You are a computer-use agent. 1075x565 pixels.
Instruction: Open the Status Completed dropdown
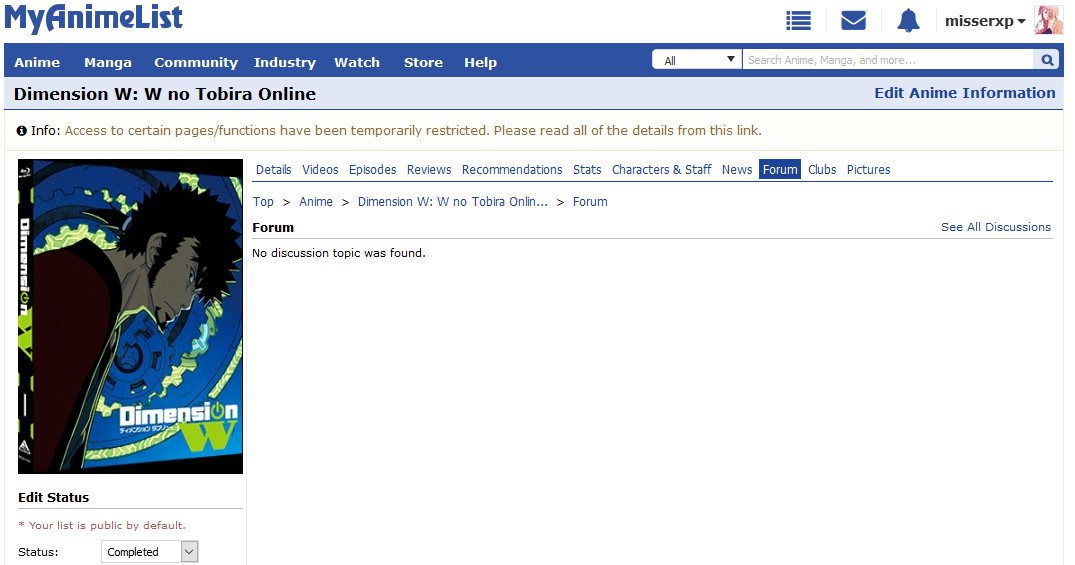point(149,551)
